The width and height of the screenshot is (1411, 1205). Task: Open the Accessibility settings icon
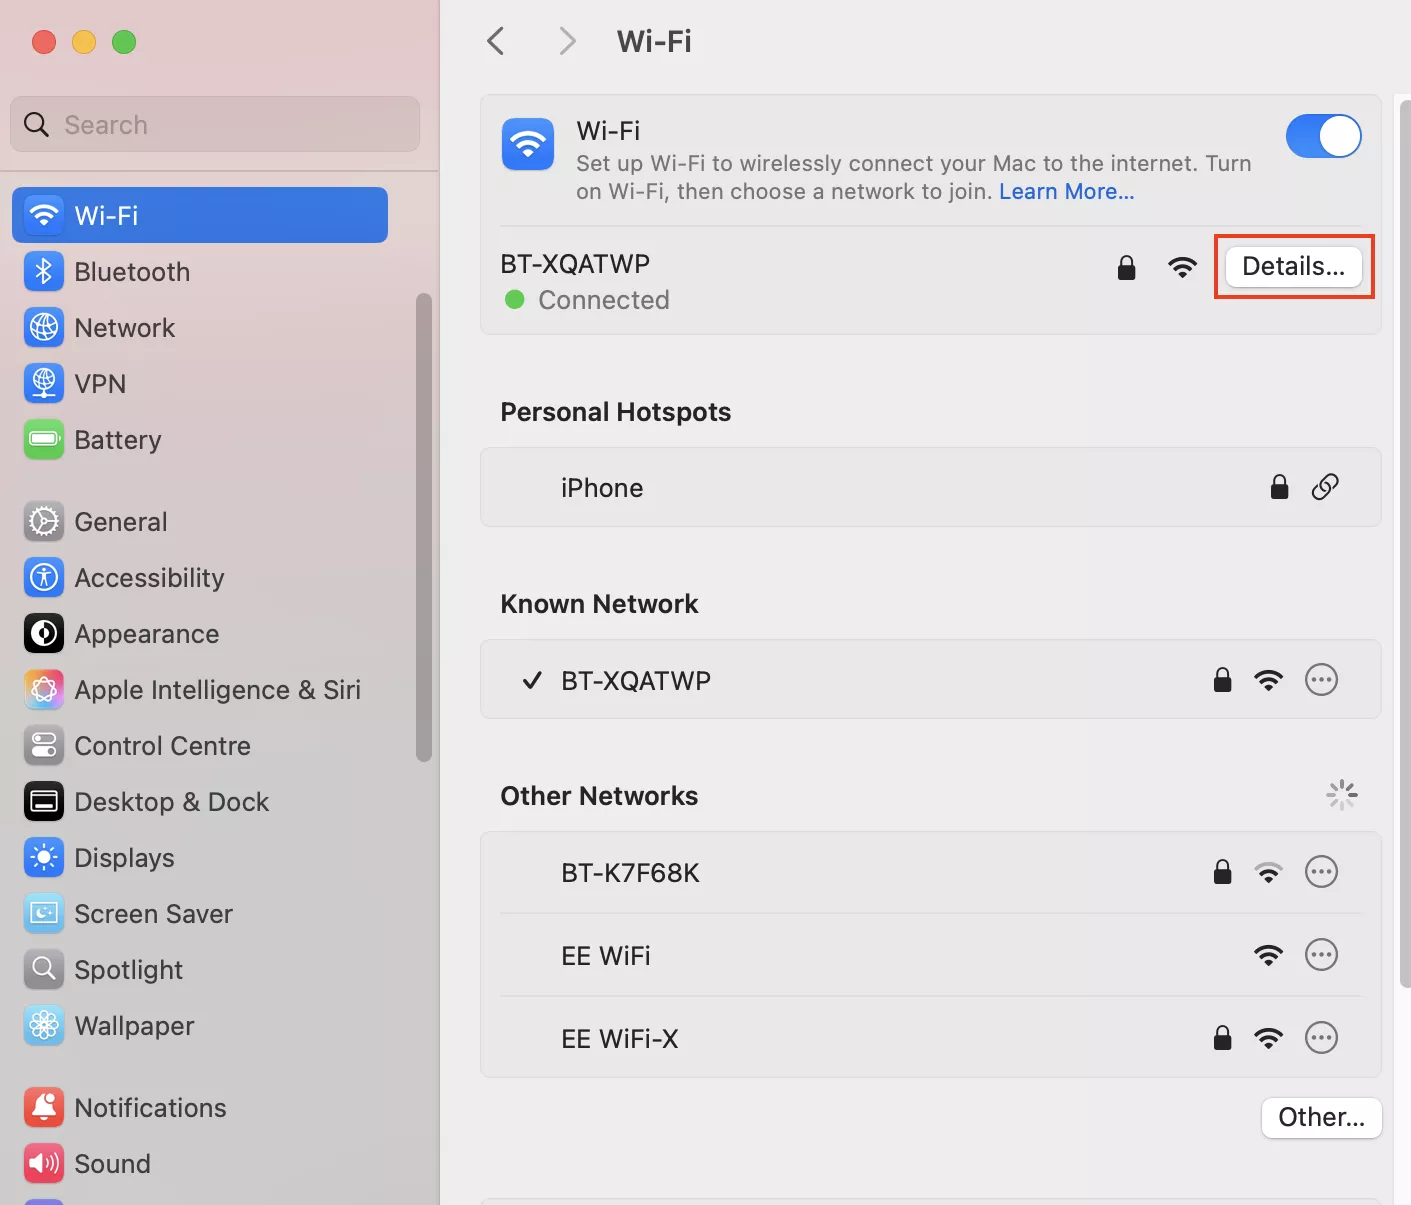44,578
